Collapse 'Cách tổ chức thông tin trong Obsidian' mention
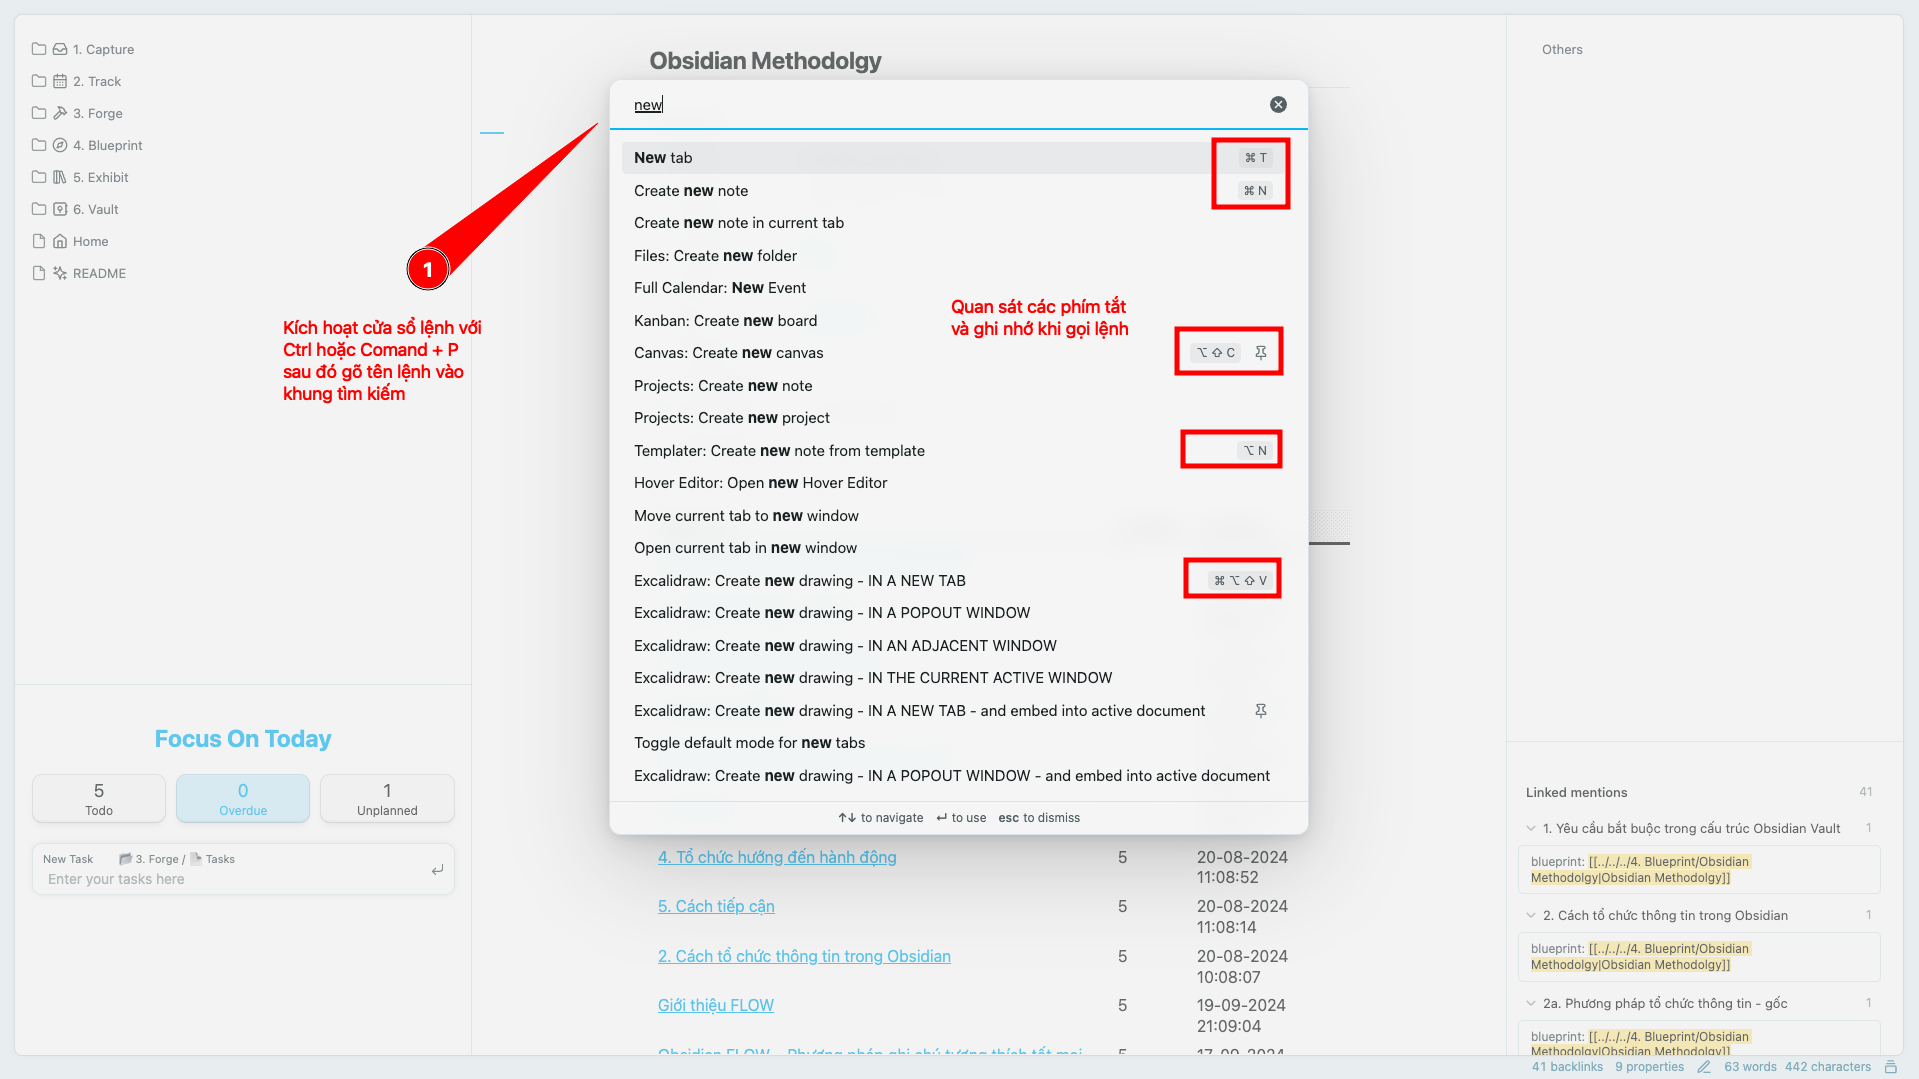1919x1079 pixels. pyautogui.click(x=1530, y=915)
